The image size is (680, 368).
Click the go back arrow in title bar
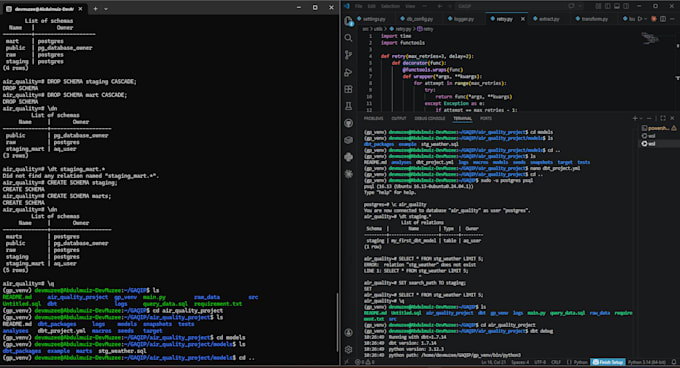439,6
